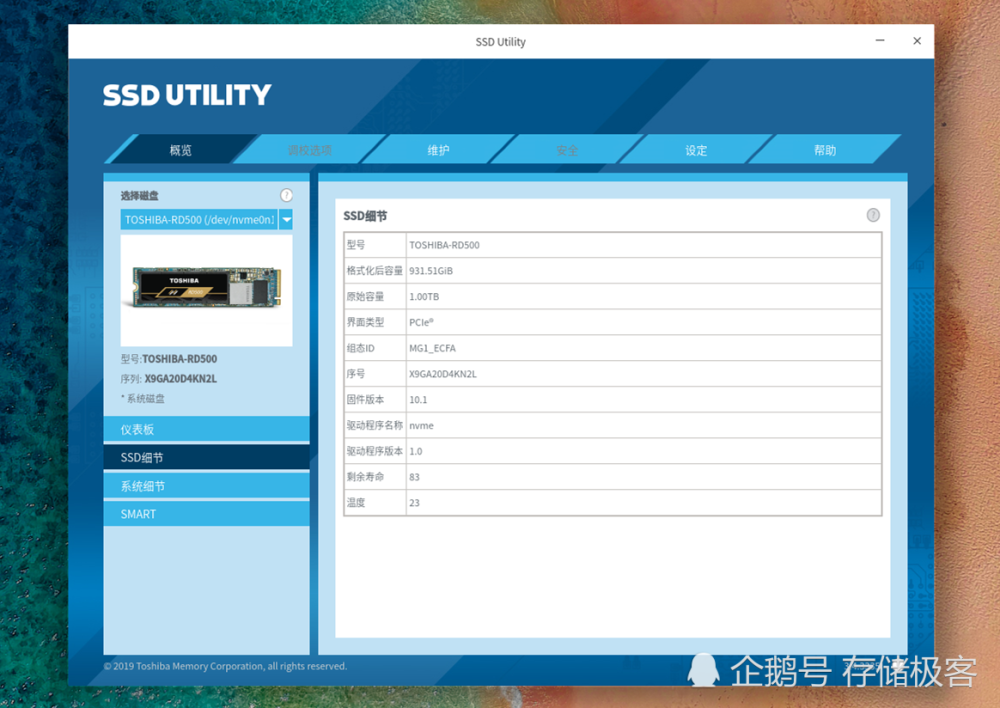Click the 型号 value TOSHIBA-RD500 in table
The height and width of the screenshot is (708, 1000).
click(x=445, y=245)
